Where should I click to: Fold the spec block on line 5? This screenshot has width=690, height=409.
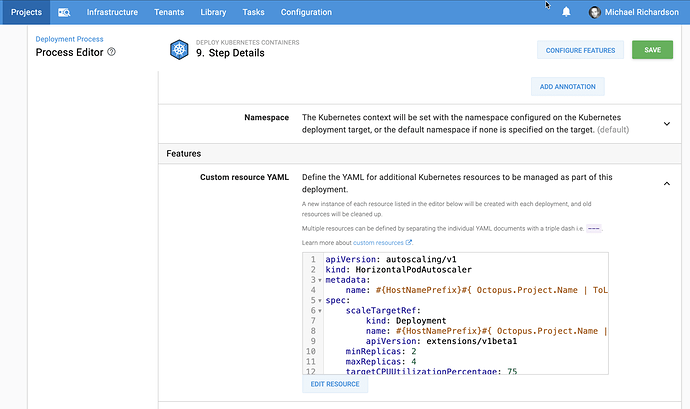320,301
